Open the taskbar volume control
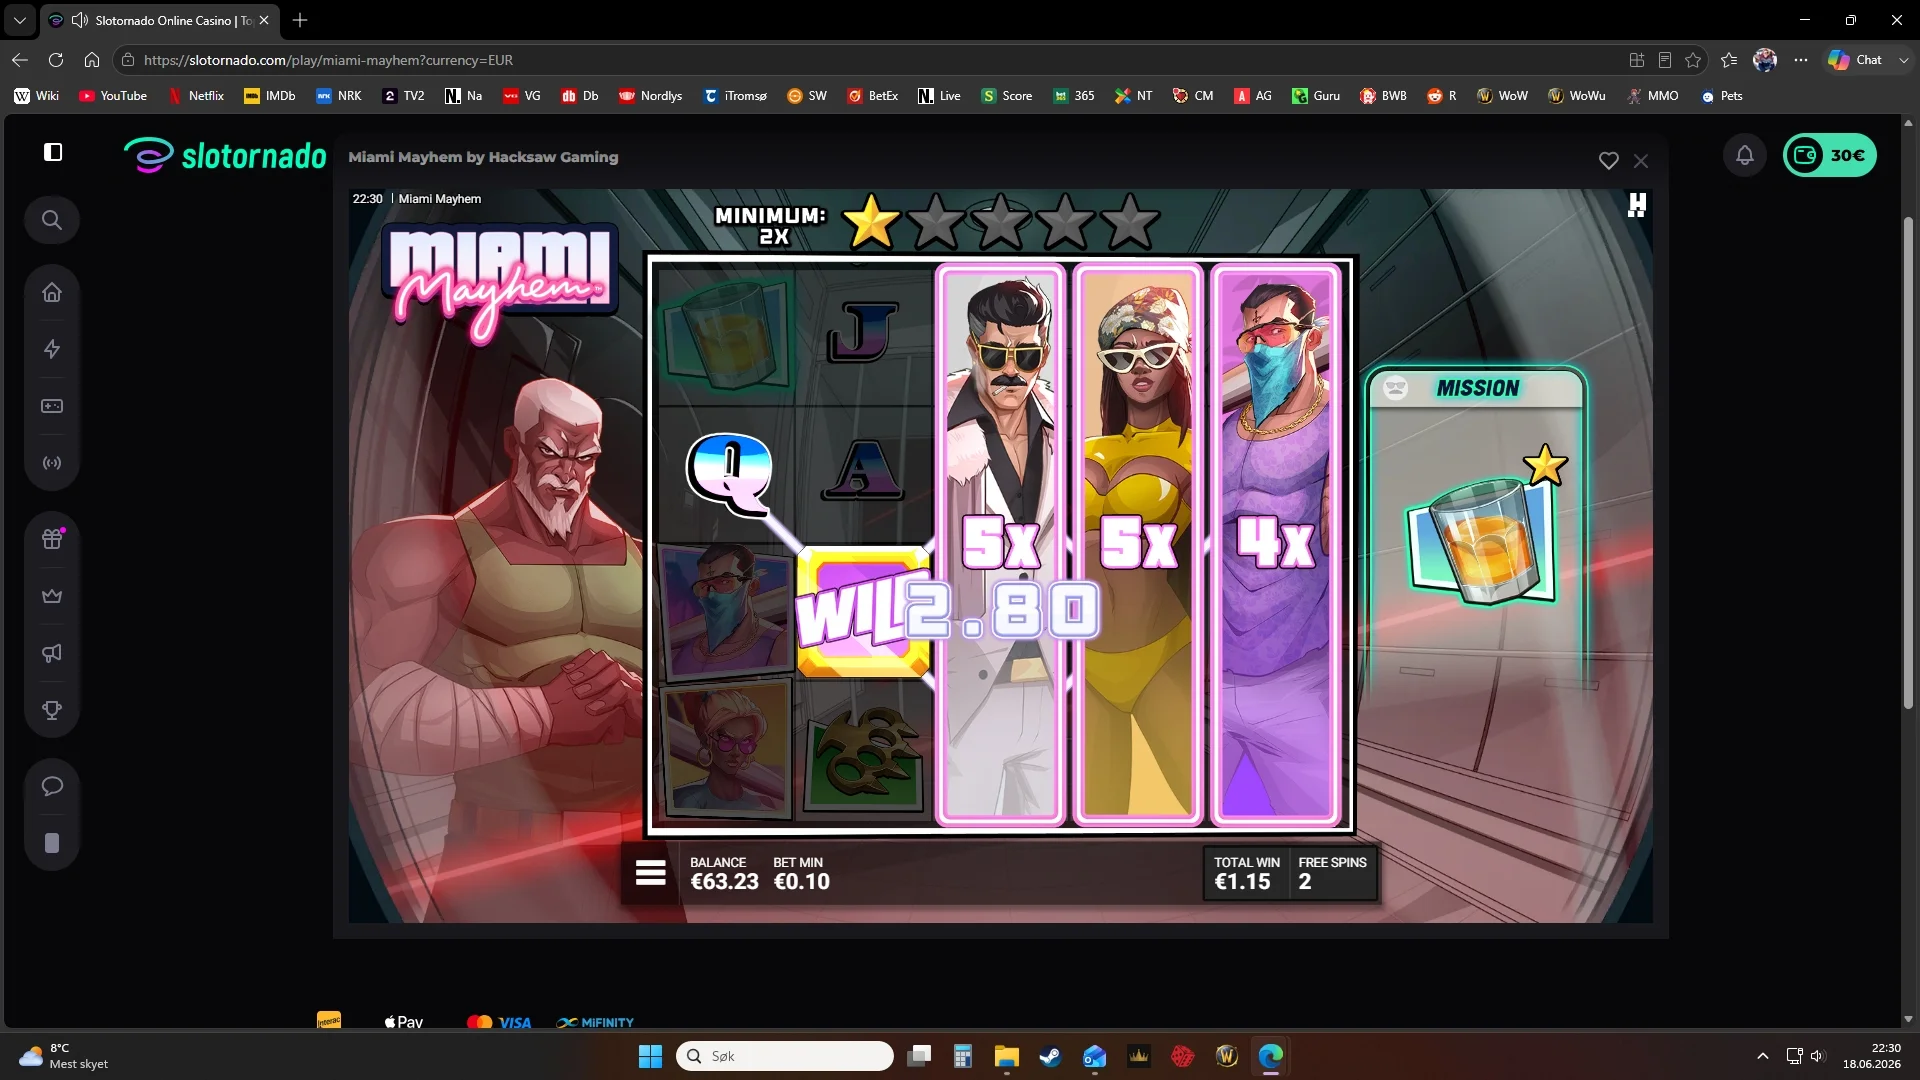Image resolution: width=1920 pixels, height=1080 pixels. (1817, 1056)
